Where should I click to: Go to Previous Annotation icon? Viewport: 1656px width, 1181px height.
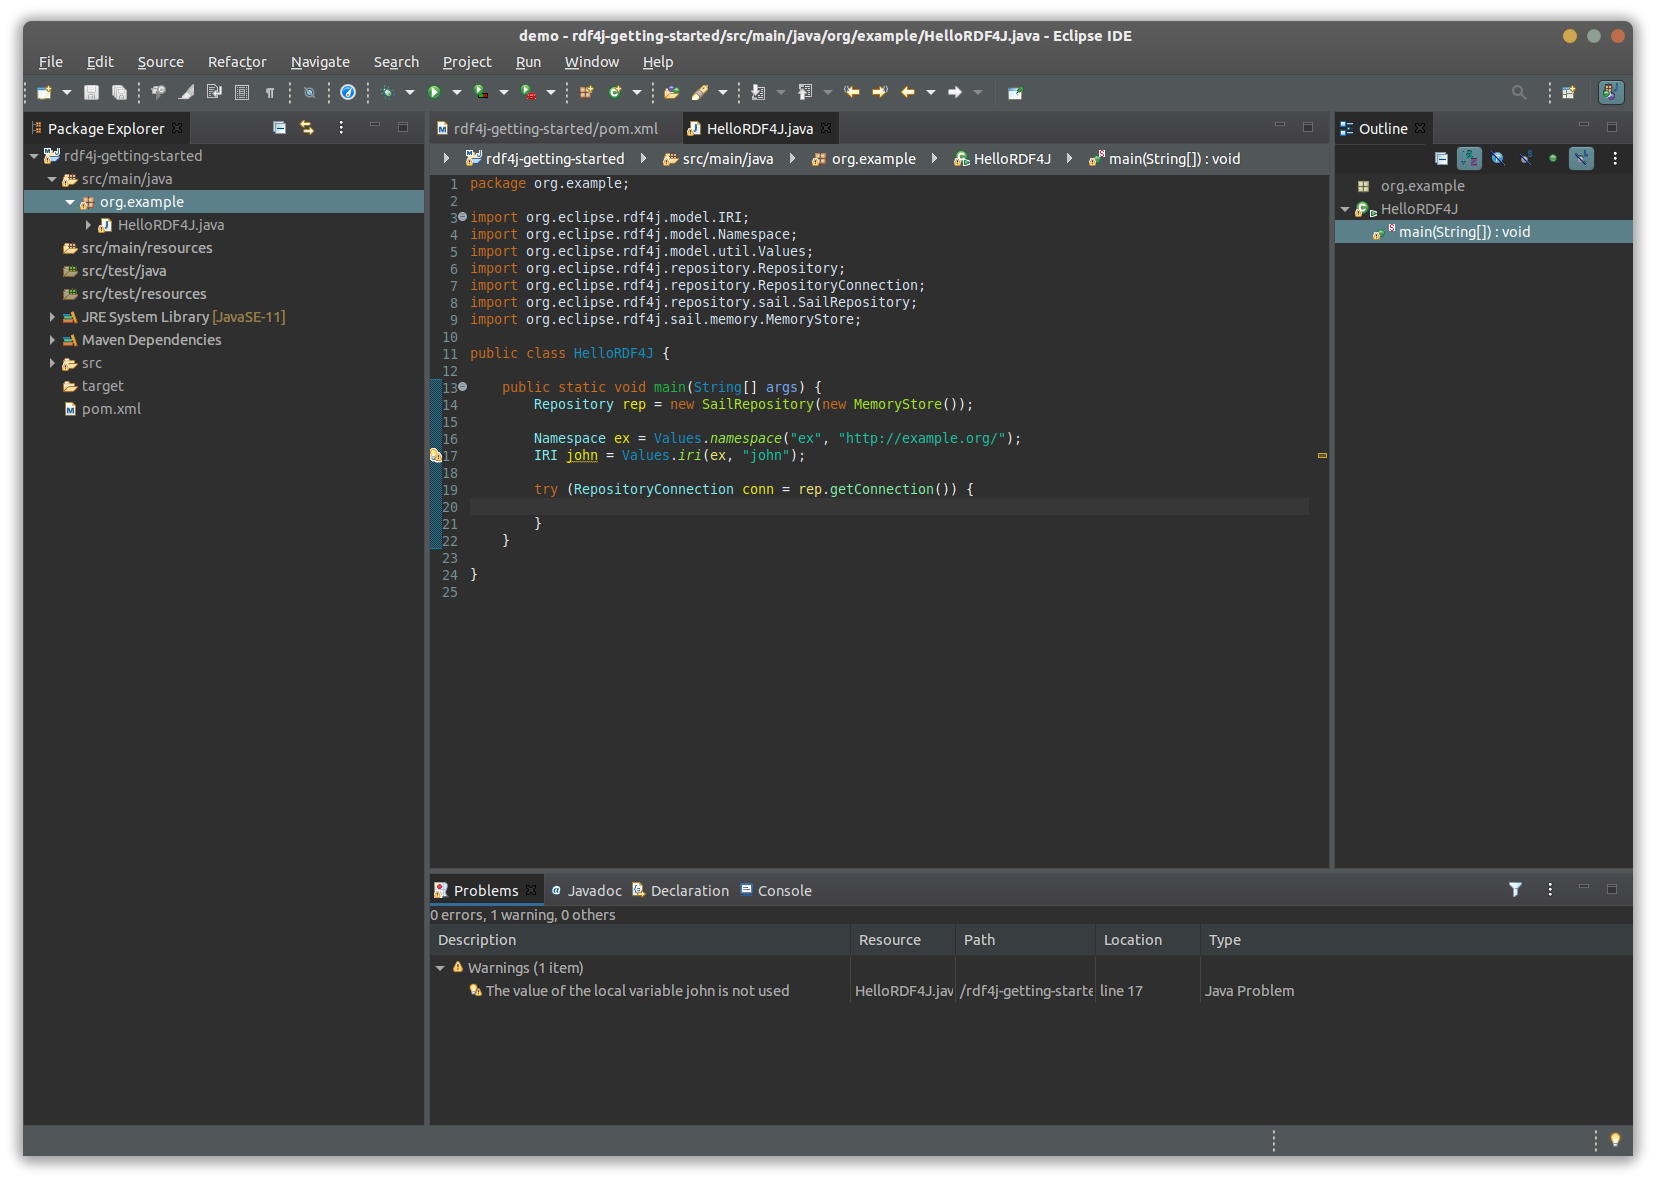point(805,93)
